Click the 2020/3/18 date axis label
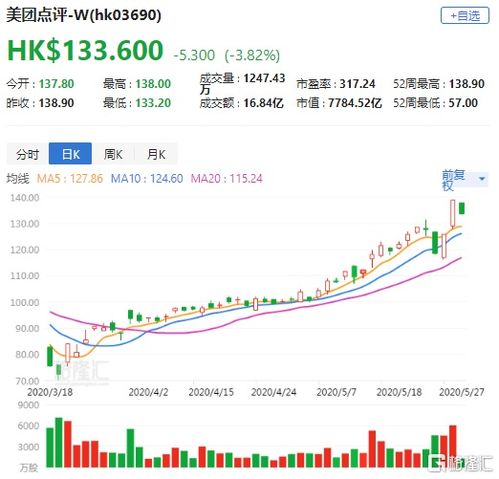The image size is (499, 479). pyautogui.click(x=50, y=392)
